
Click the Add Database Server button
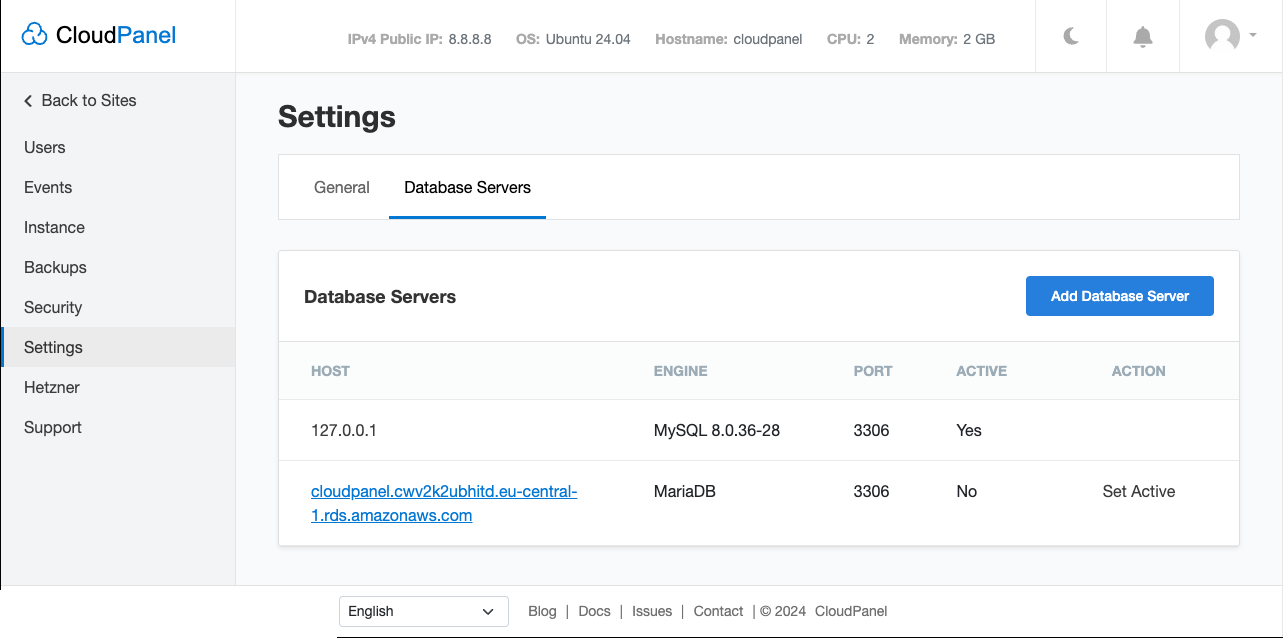click(1119, 296)
